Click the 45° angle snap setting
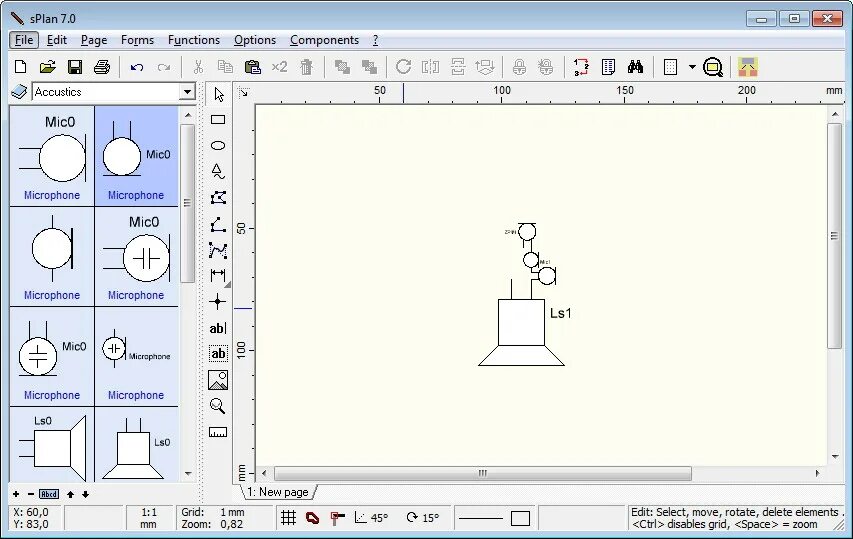 point(371,518)
